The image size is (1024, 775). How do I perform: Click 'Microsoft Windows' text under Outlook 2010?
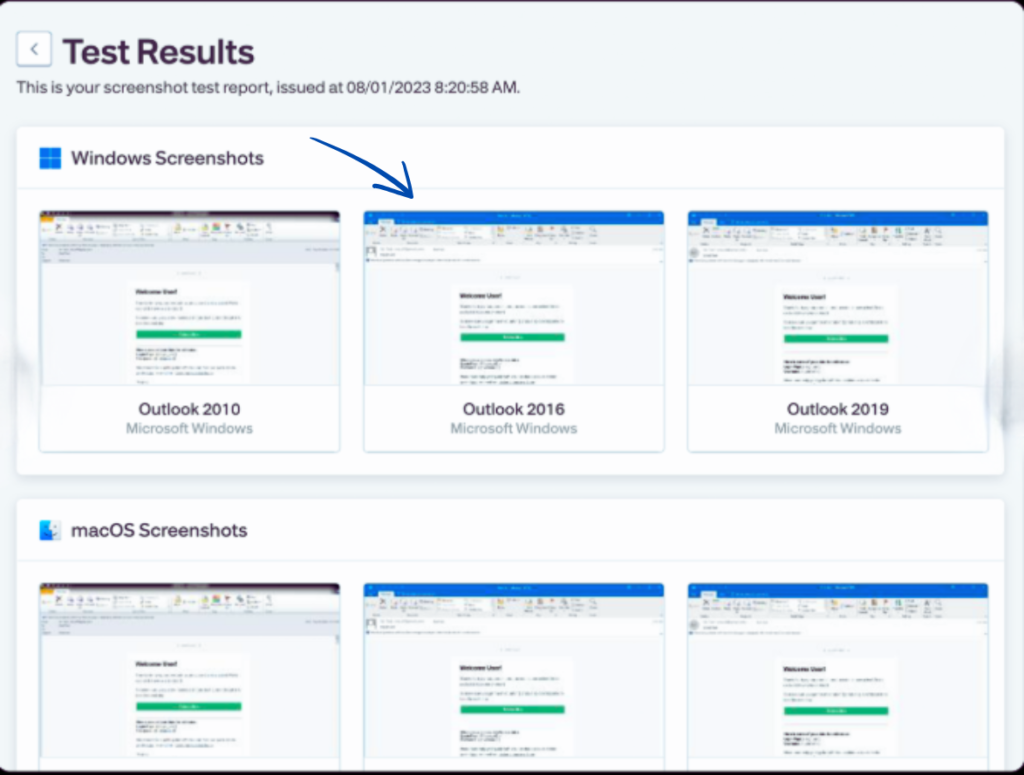(x=189, y=428)
